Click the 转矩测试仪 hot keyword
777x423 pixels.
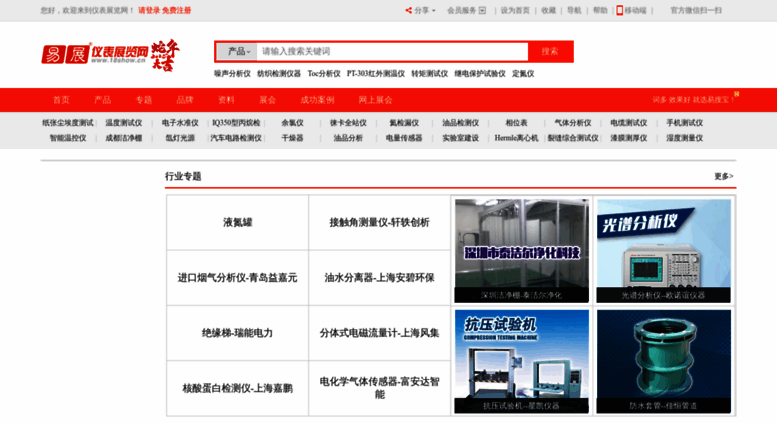click(x=430, y=74)
